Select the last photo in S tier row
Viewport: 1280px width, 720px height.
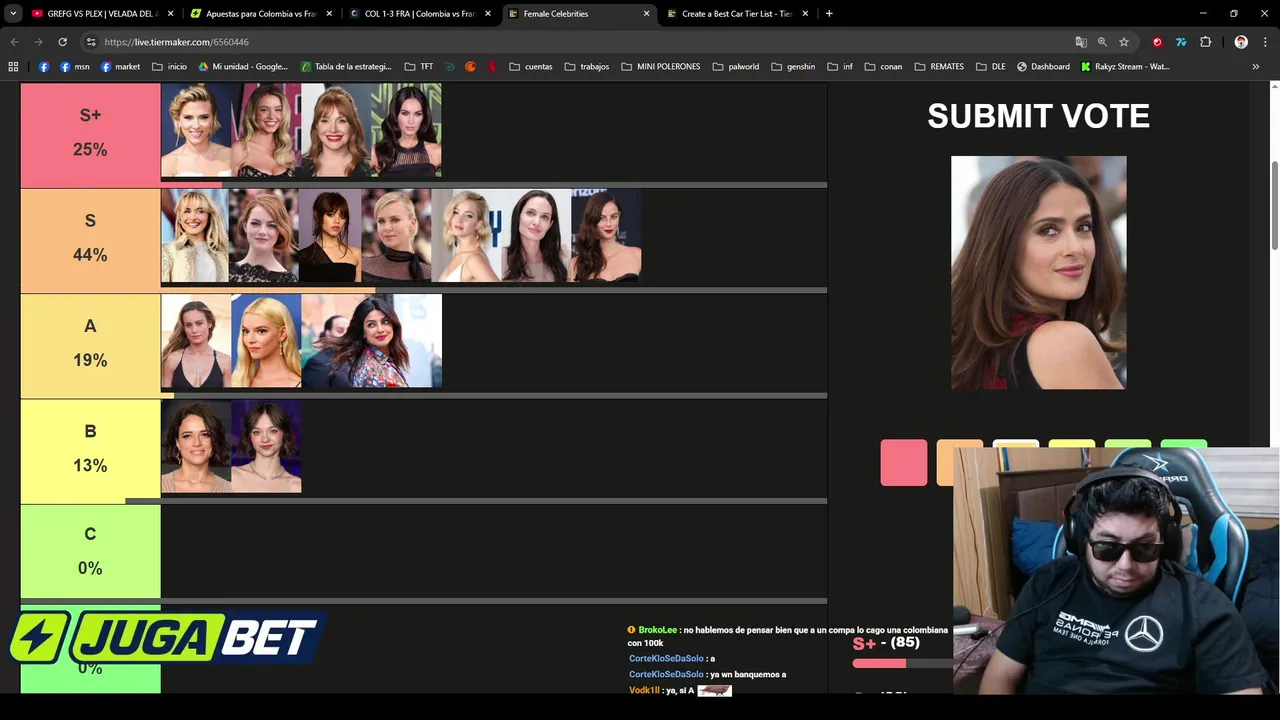pyautogui.click(x=606, y=236)
